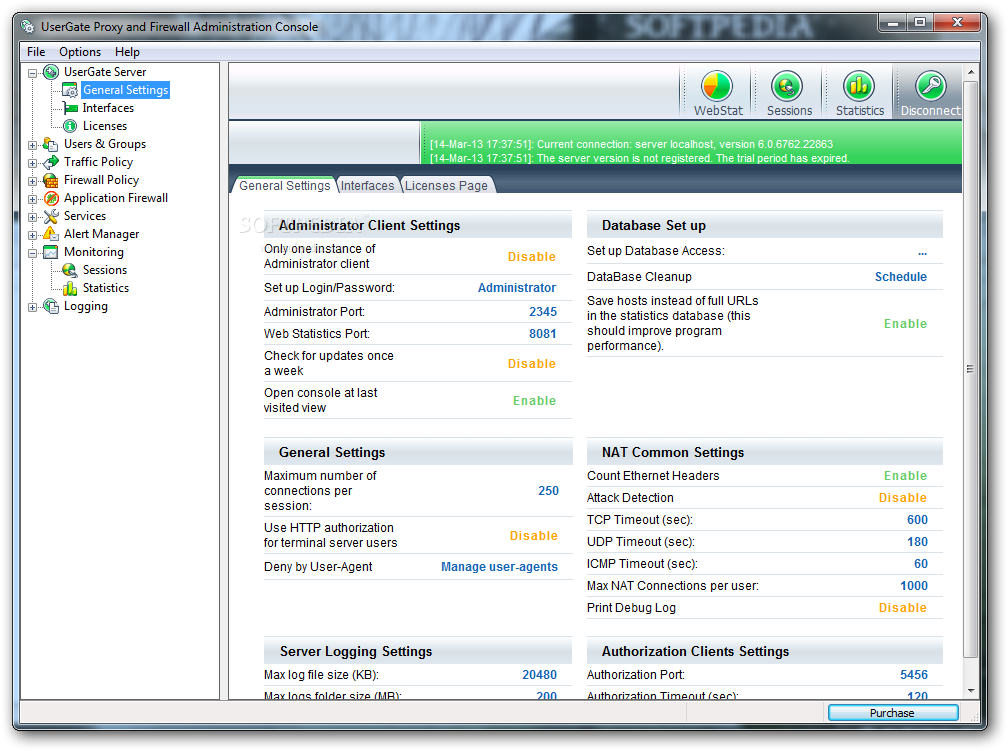Edit Authorization Port value 5456
This screenshot has height=751, width=1008.
(914, 674)
